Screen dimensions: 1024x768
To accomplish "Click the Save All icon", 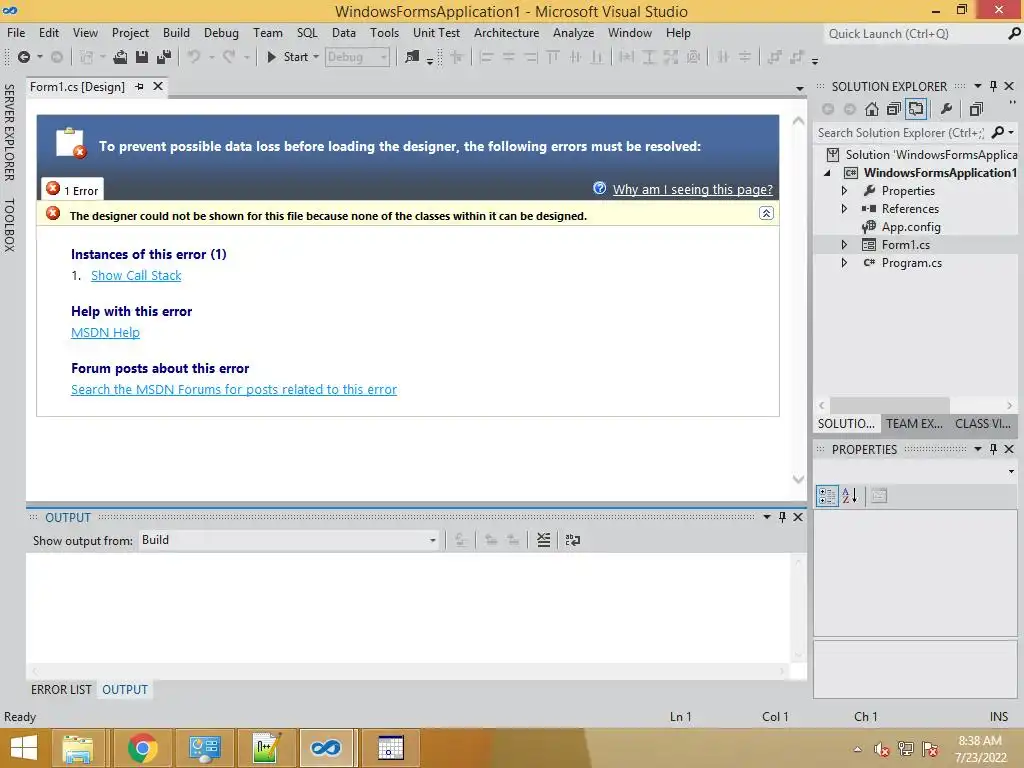I will 164,57.
